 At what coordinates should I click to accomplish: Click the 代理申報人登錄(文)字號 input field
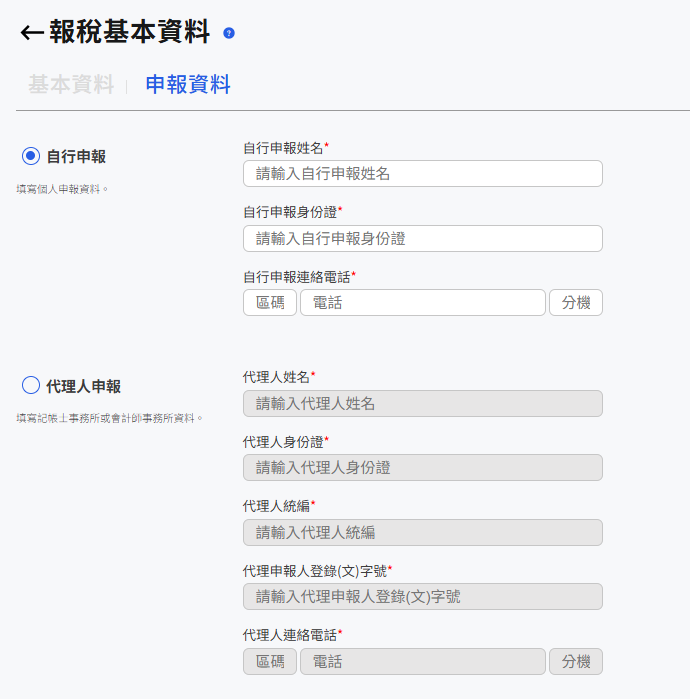click(422, 597)
